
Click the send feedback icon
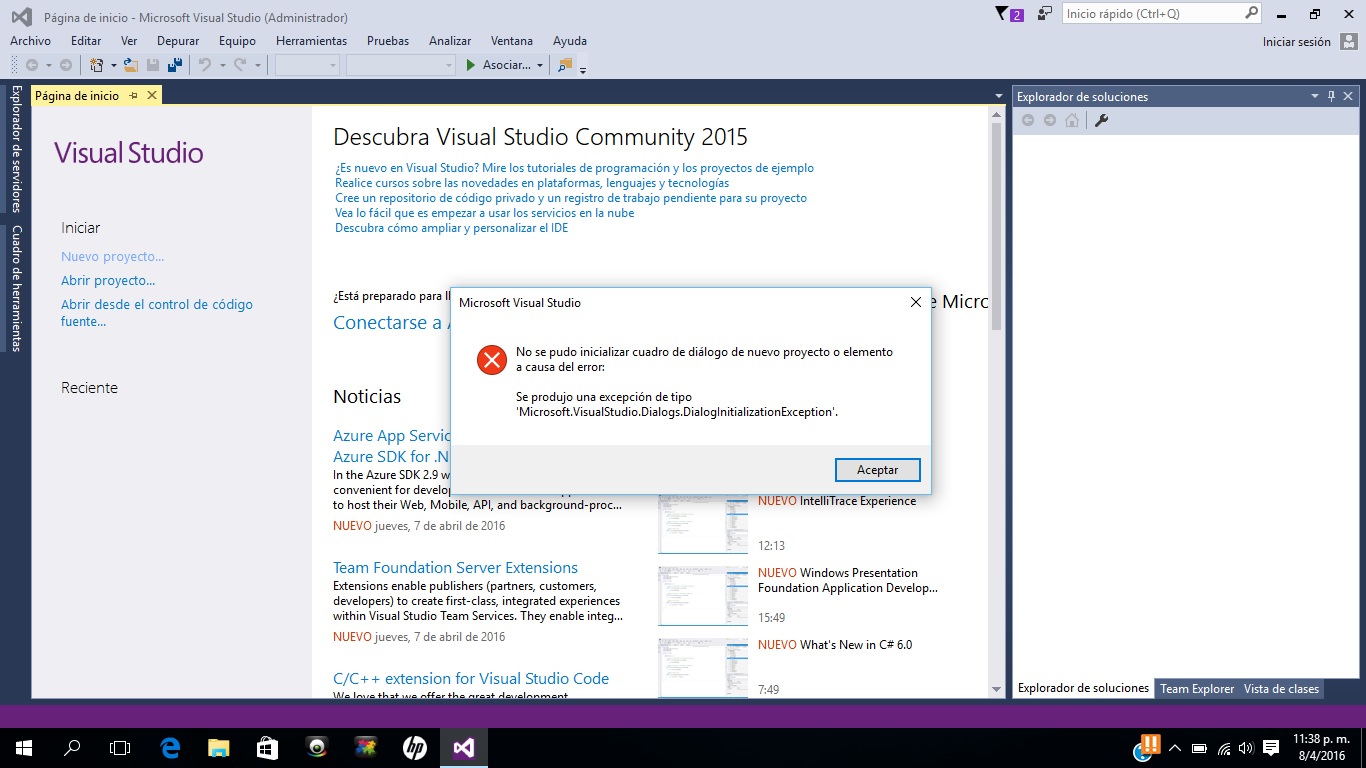click(x=1045, y=14)
